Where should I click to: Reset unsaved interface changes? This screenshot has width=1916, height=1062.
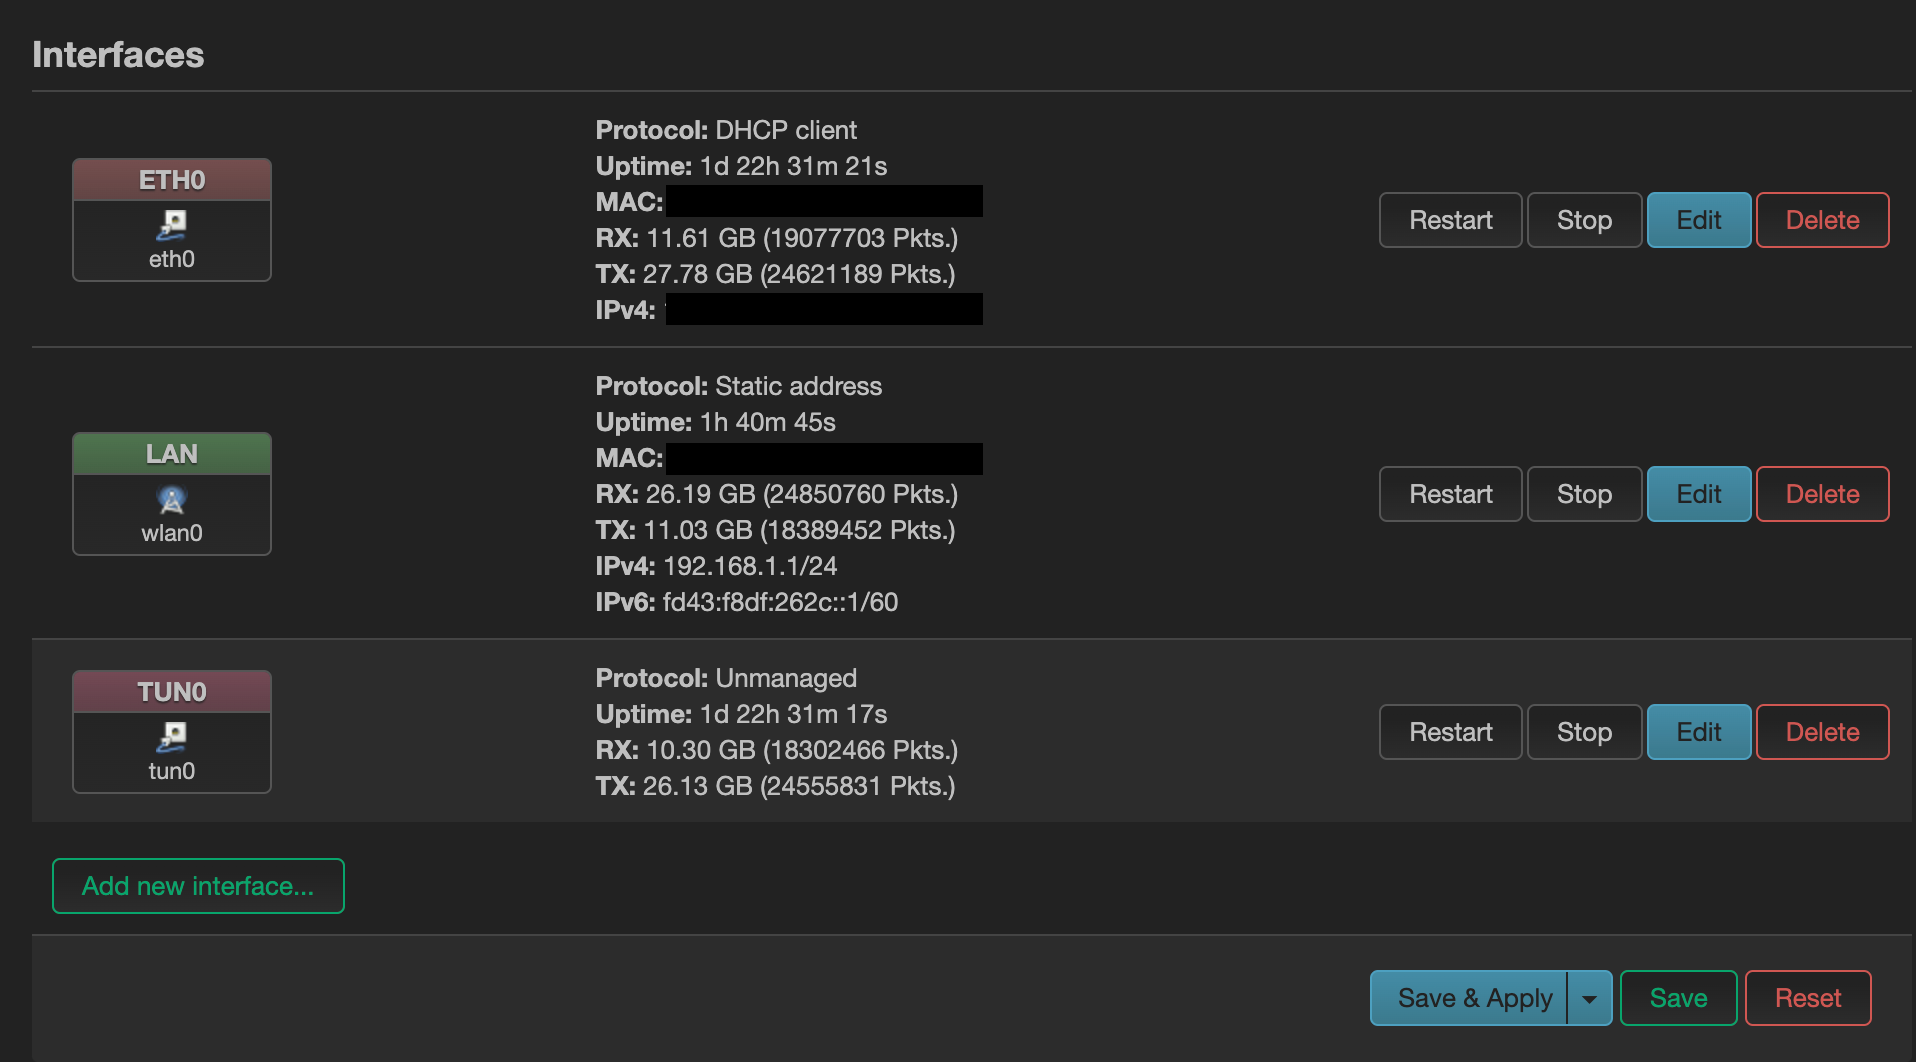pos(1807,998)
